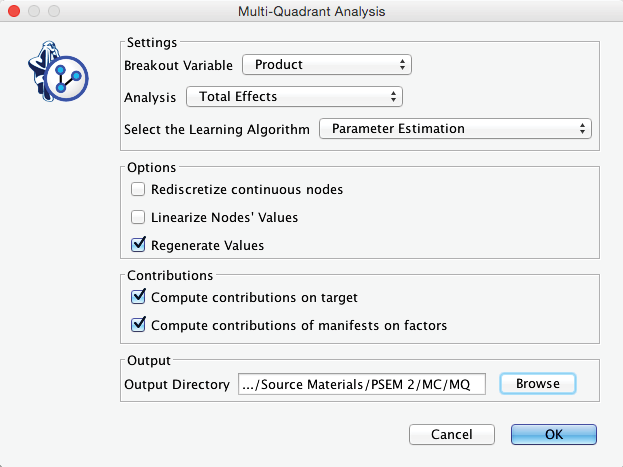Viewport: 623px width, 467px height.
Task: Click the Parameter Estimation dropdown arrows
Action: point(582,129)
